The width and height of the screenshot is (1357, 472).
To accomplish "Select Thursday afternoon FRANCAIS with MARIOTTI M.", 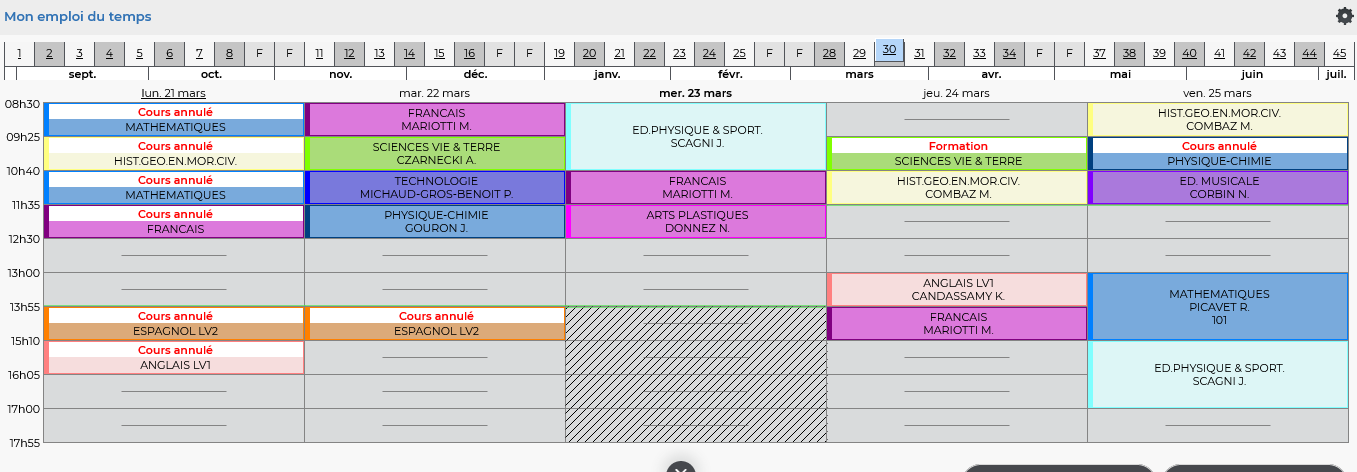I will click(x=957, y=323).
